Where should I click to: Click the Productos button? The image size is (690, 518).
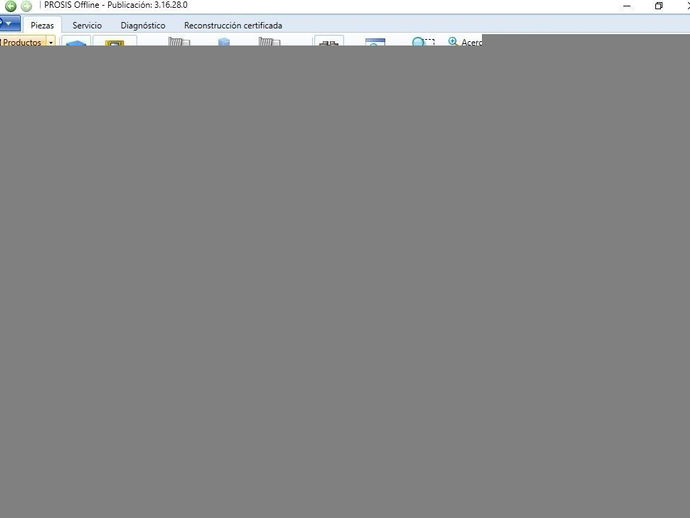pos(22,42)
